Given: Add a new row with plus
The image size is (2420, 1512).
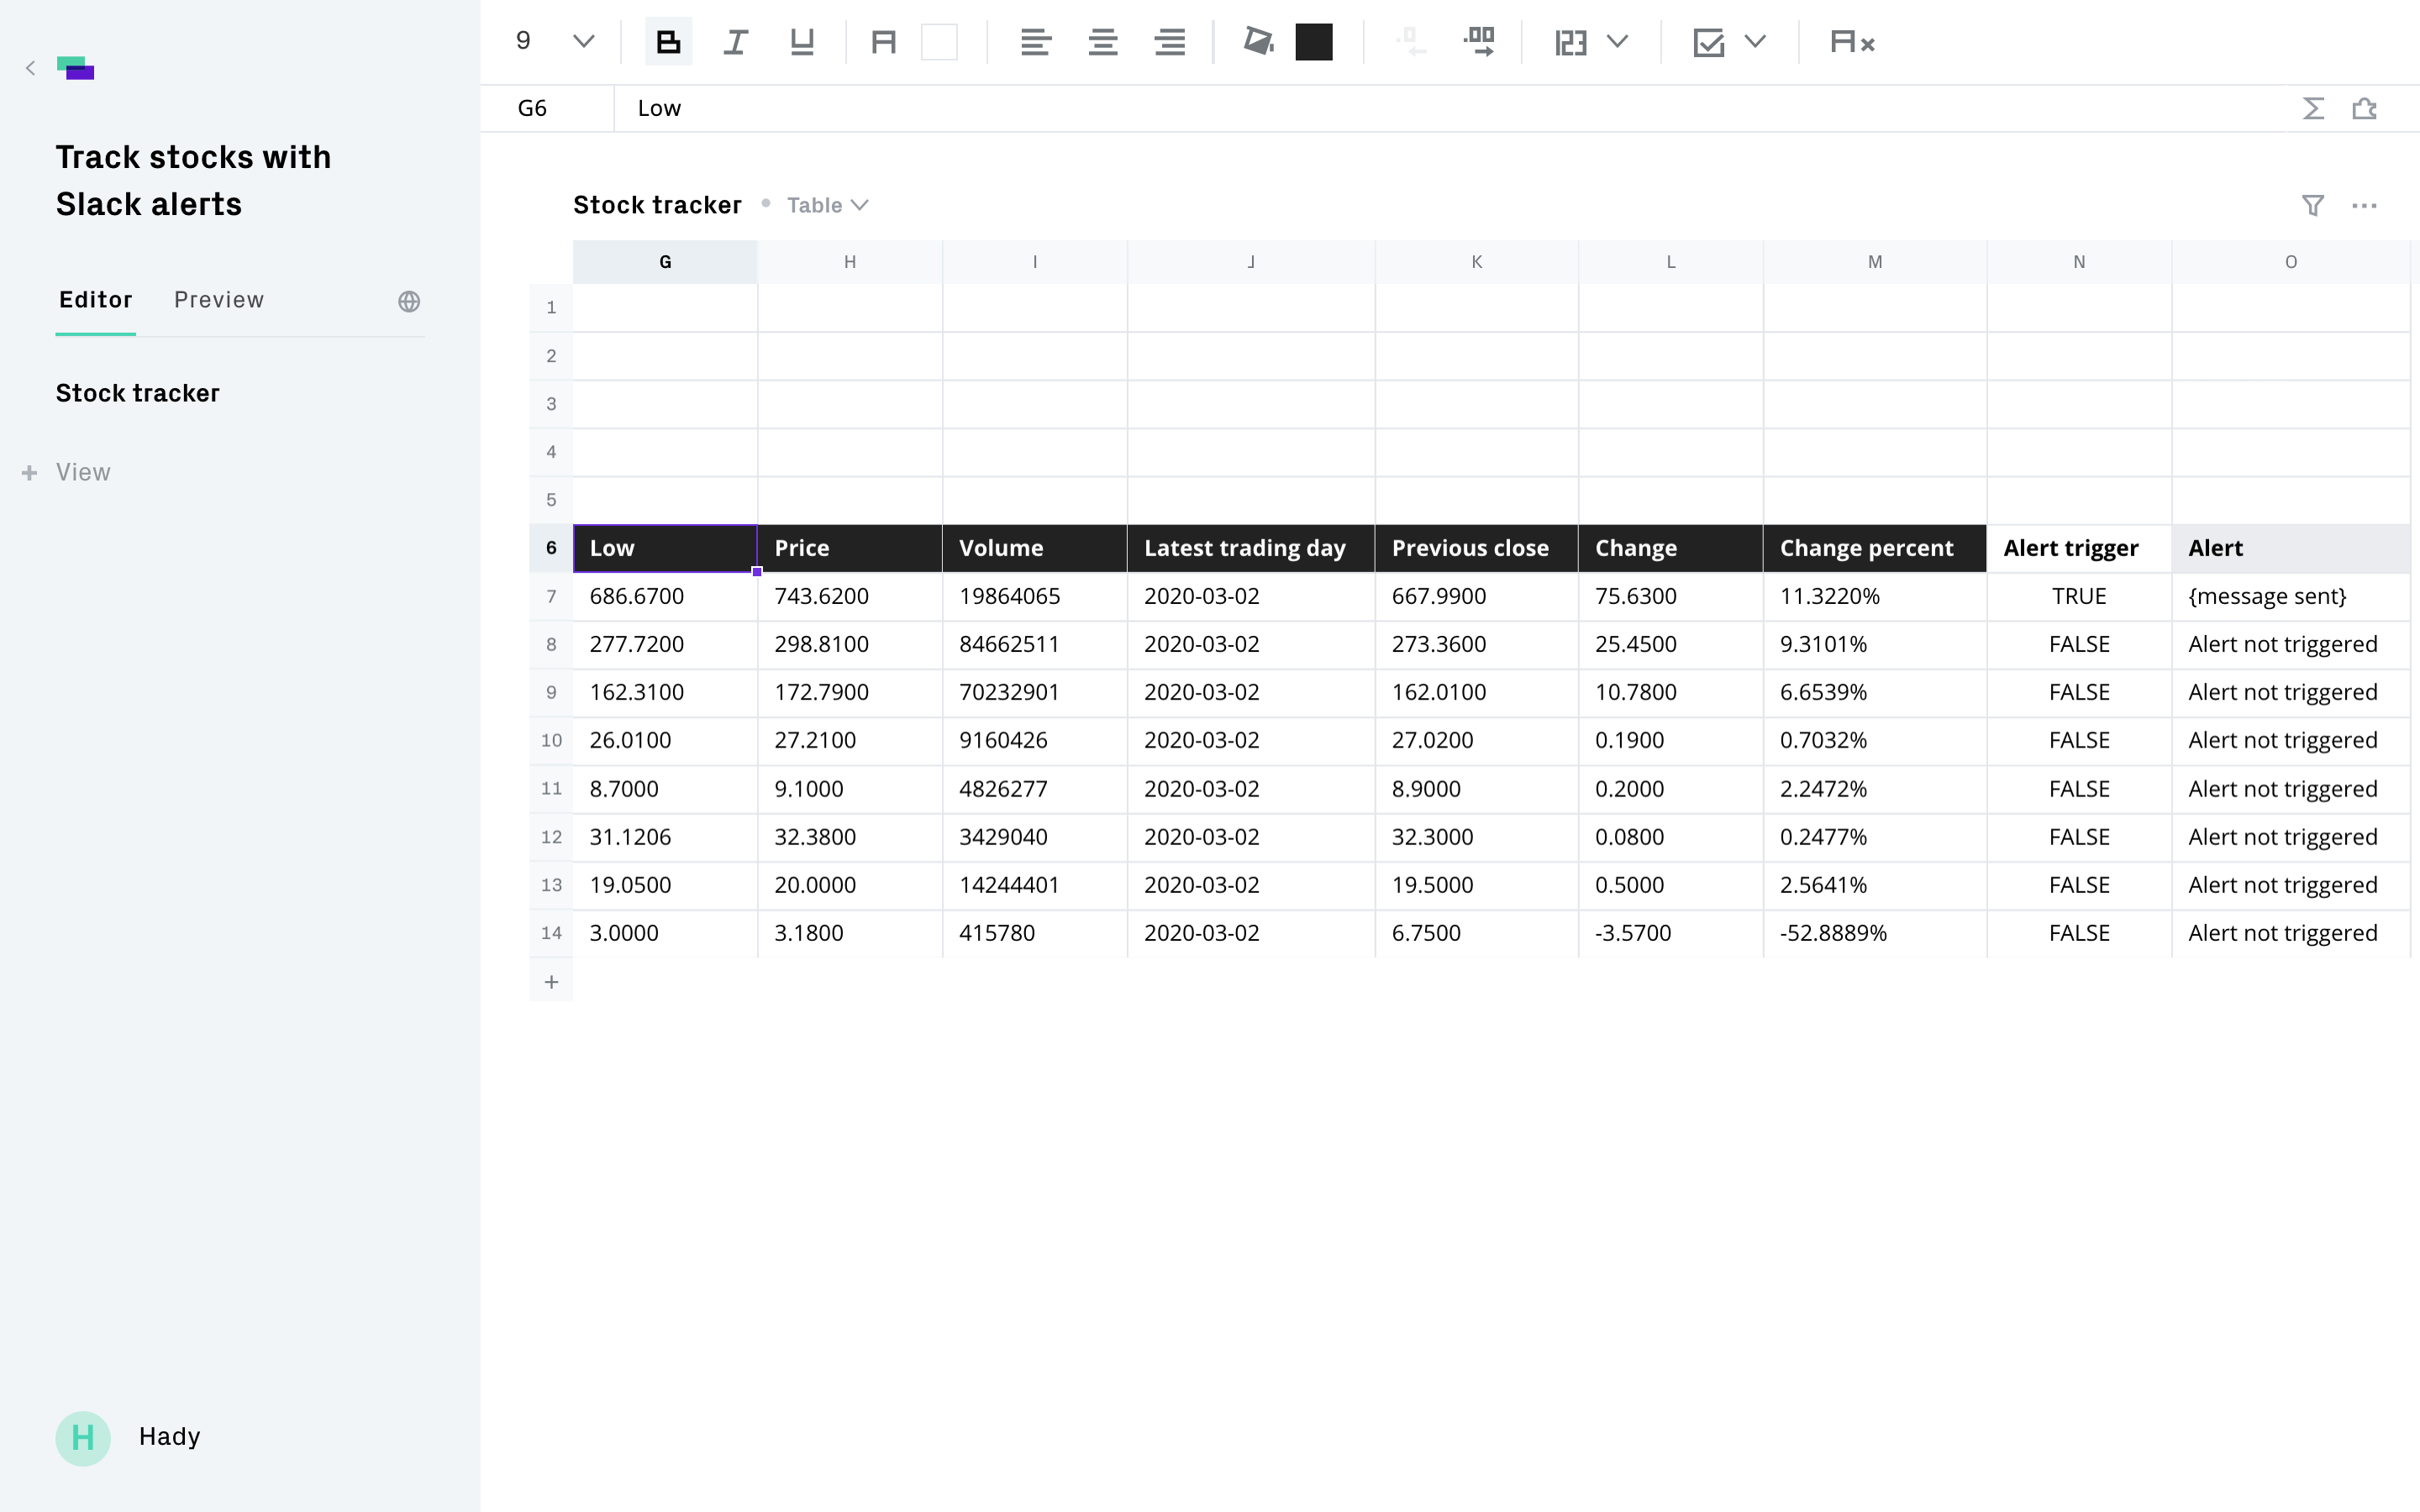Looking at the screenshot, I should 551,982.
